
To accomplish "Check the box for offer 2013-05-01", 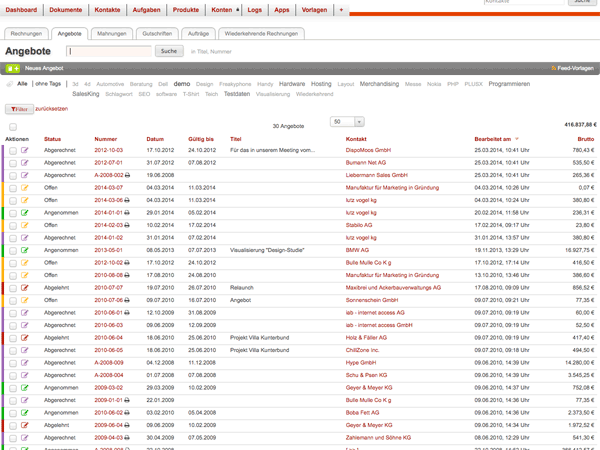I will tap(13, 251).
